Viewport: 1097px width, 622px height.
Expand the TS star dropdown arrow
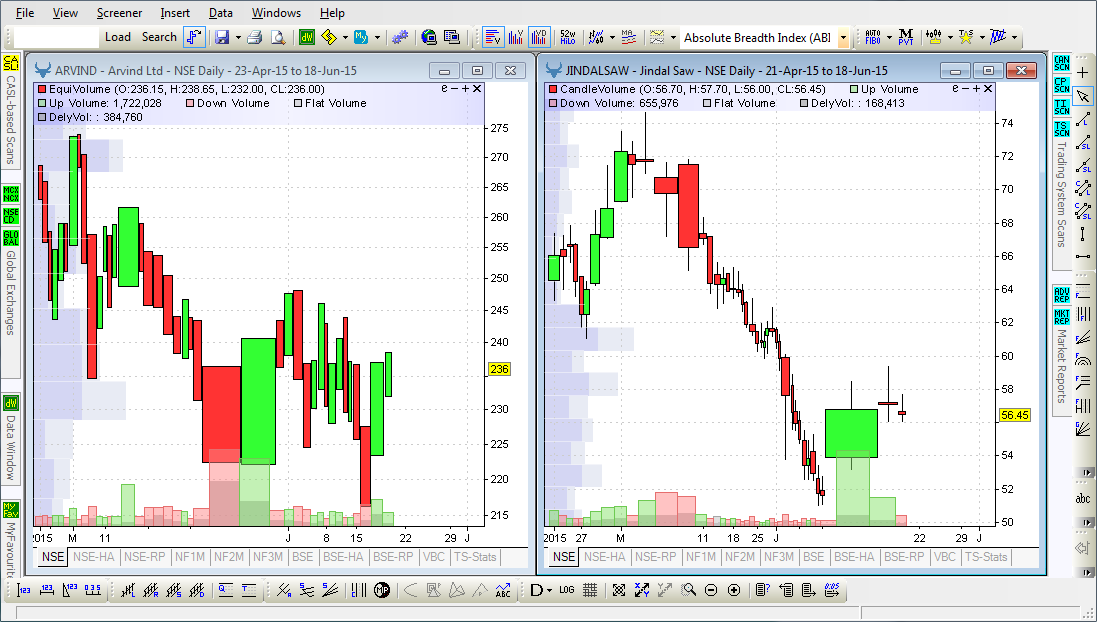[982, 38]
